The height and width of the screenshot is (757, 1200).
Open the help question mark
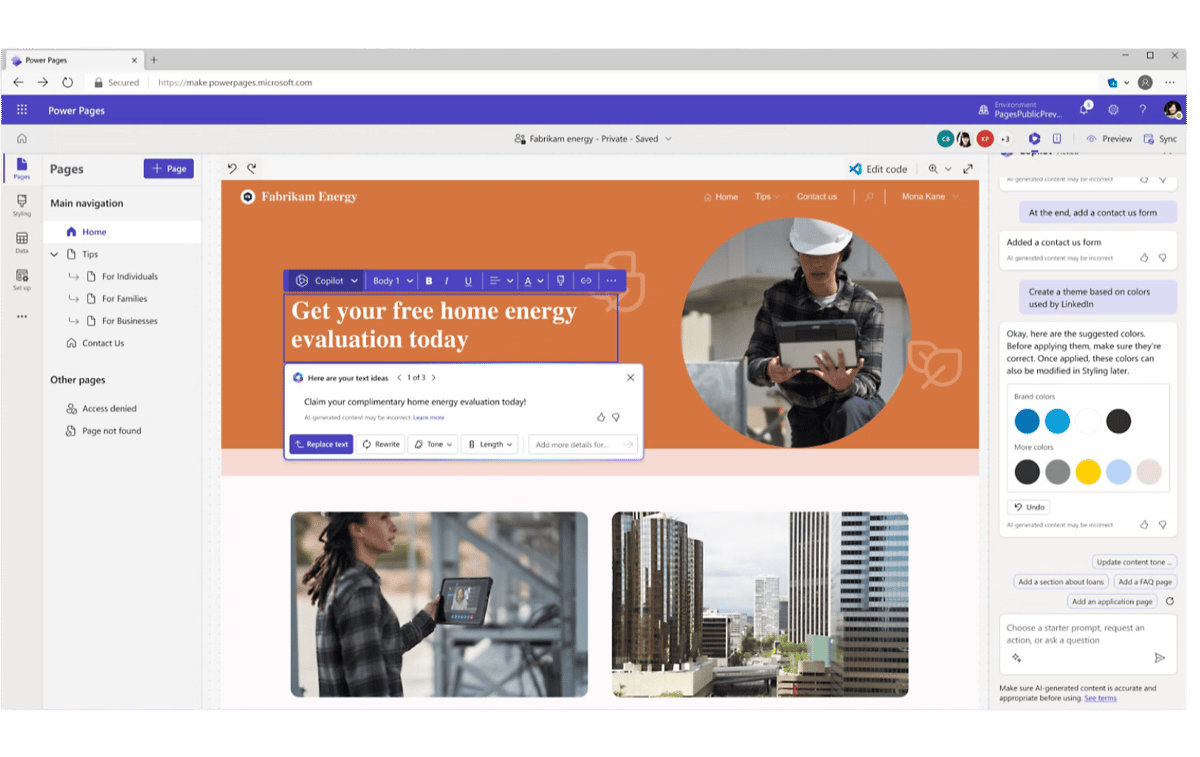(x=1142, y=110)
